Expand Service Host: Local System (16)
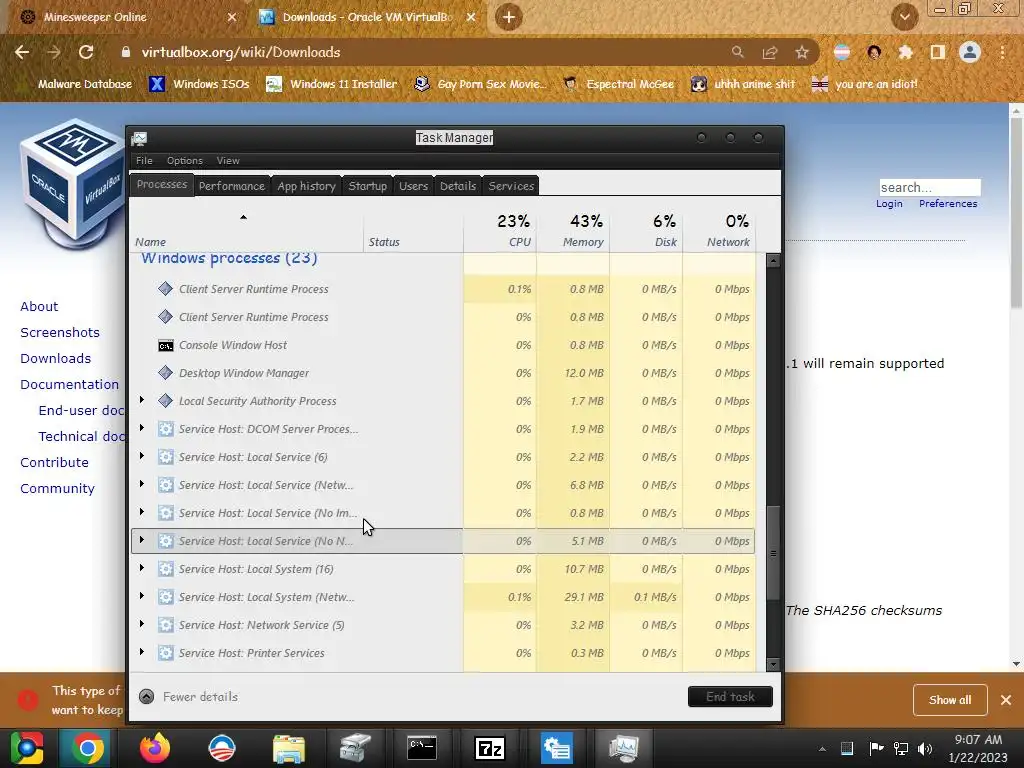Image resolution: width=1024 pixels, height=768 pixels. coord(142,569)
